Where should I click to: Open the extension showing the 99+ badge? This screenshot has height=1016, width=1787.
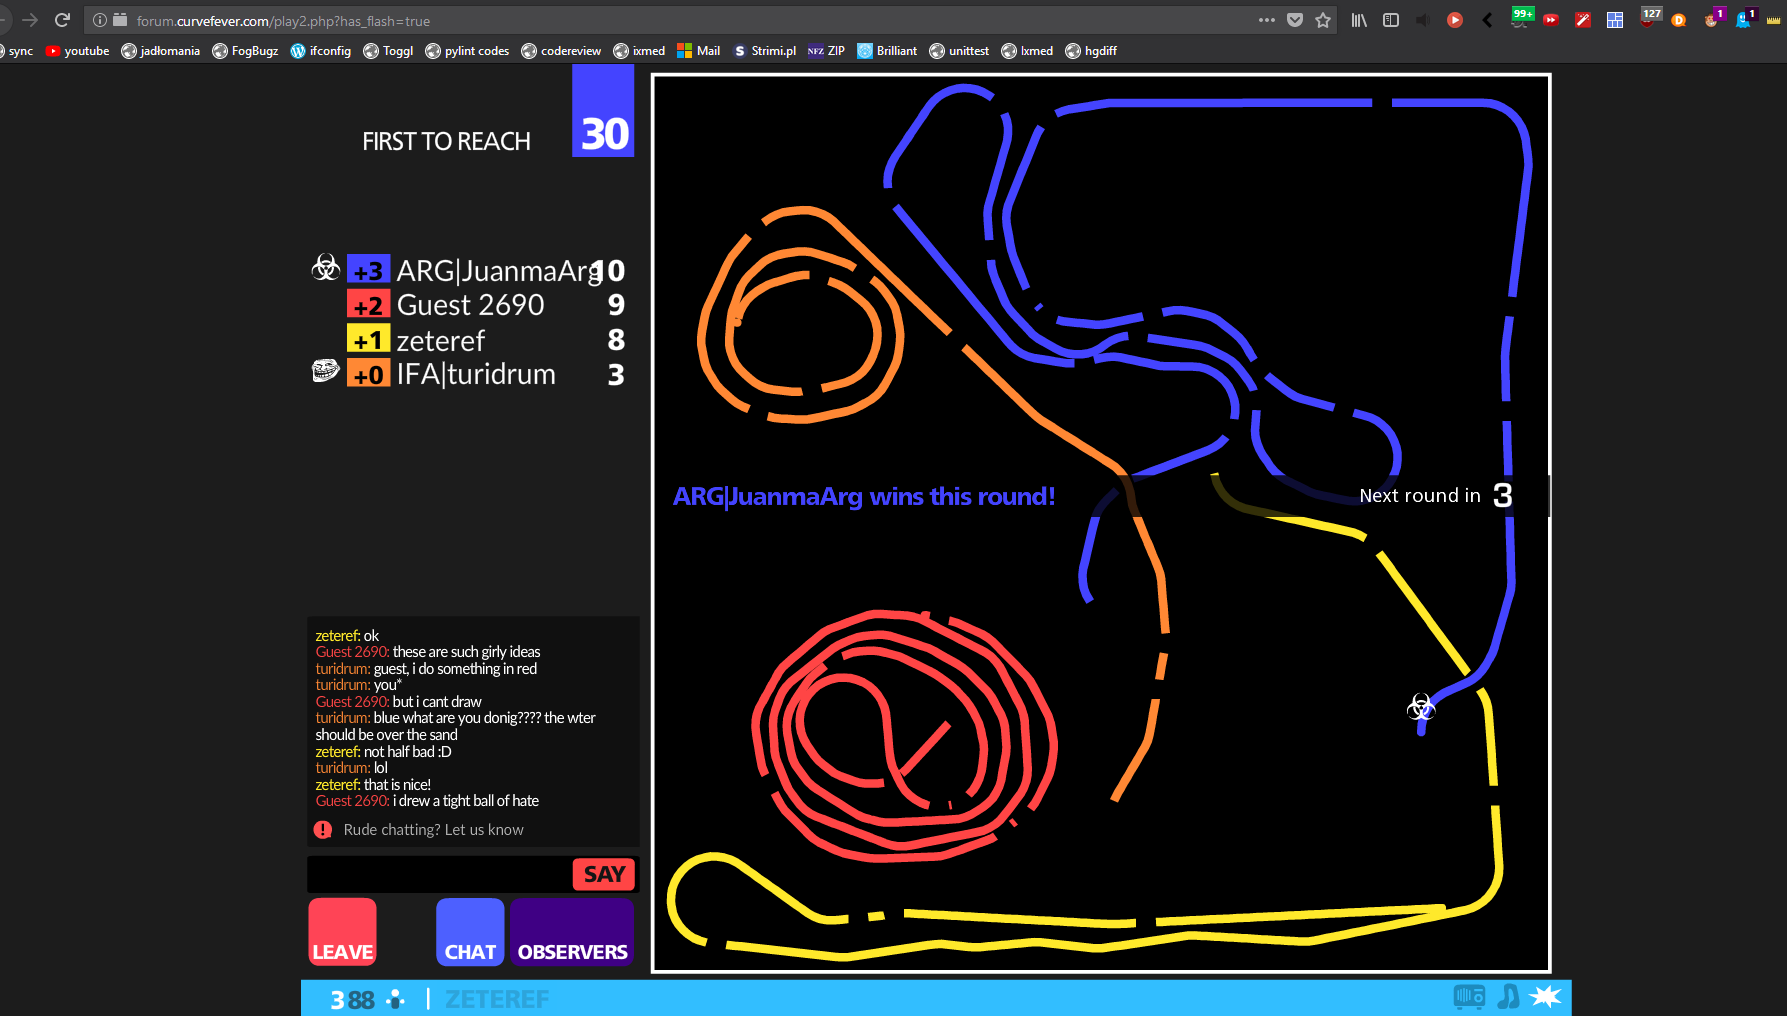coord(1521,18)
